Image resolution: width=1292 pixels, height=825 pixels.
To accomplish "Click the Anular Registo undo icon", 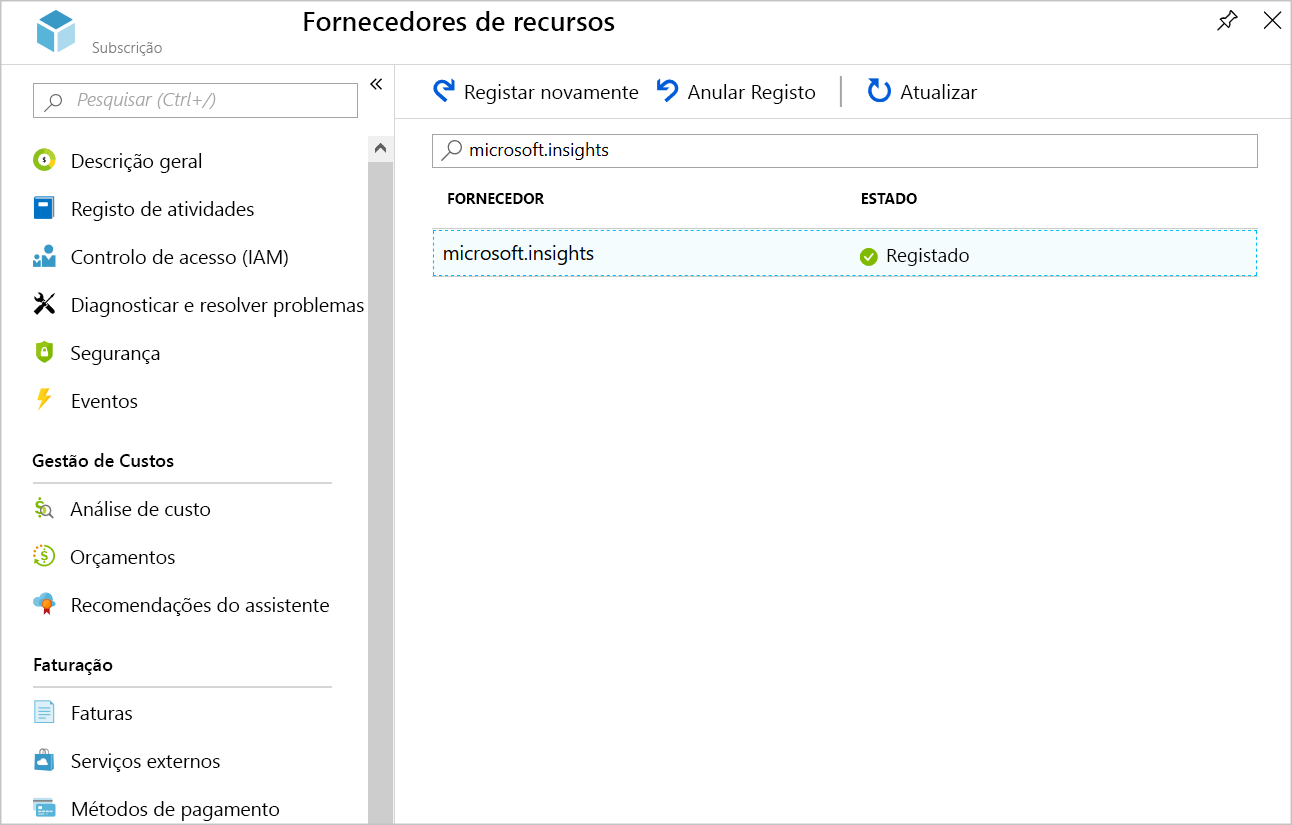I will (x=668, y=91).
